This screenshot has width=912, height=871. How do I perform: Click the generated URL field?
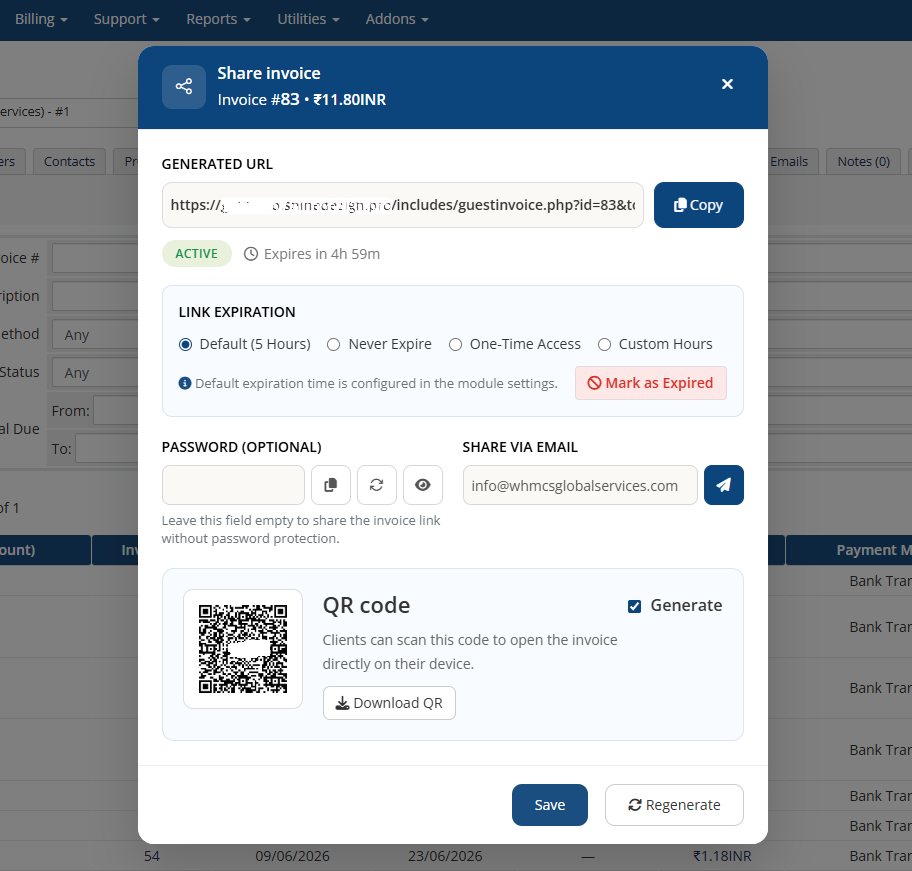pyautogui.click(x=402, y=205)
